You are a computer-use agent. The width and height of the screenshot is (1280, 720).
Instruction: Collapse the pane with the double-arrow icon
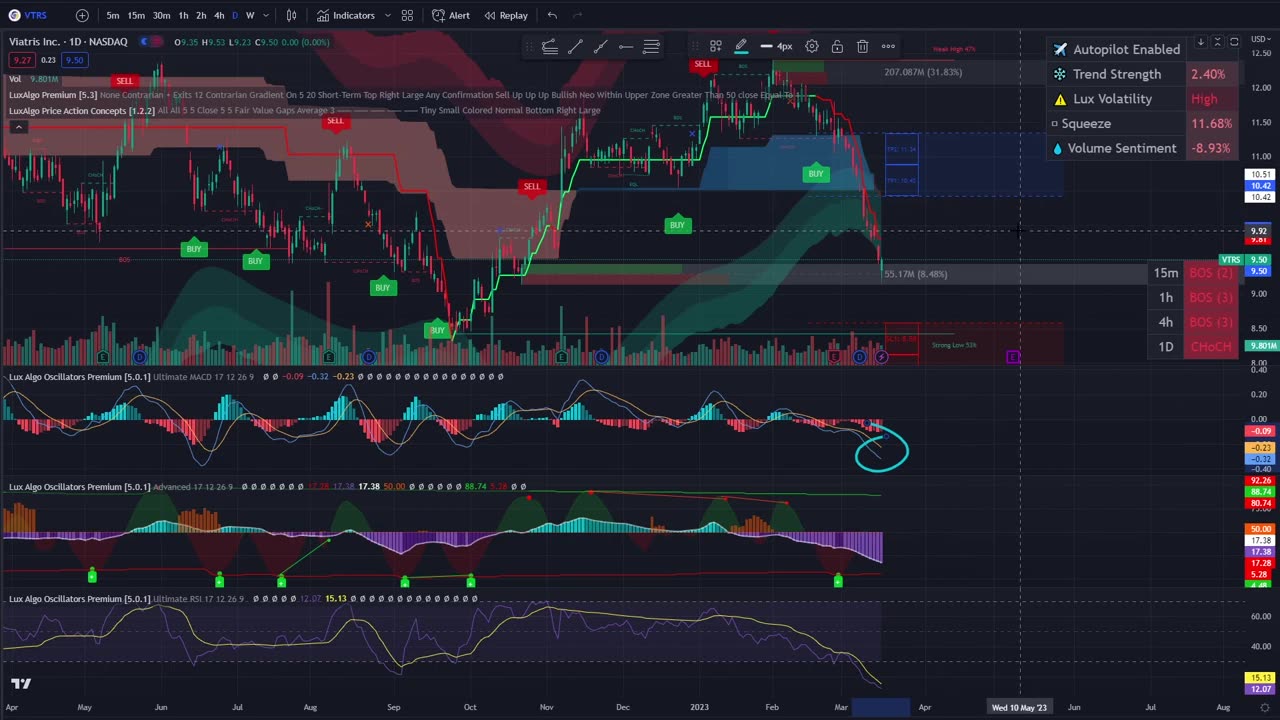(x=1217, y=42)
